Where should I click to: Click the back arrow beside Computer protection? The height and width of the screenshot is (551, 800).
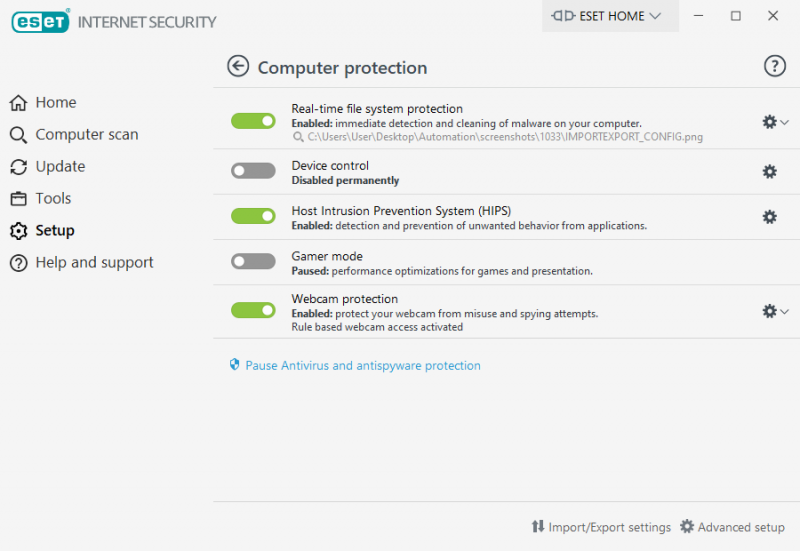click(238, 67)
